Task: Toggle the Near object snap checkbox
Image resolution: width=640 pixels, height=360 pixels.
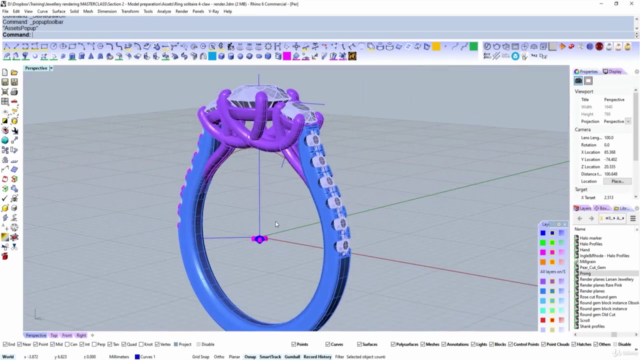Action: pyautogui.click(x=20, y=344)
